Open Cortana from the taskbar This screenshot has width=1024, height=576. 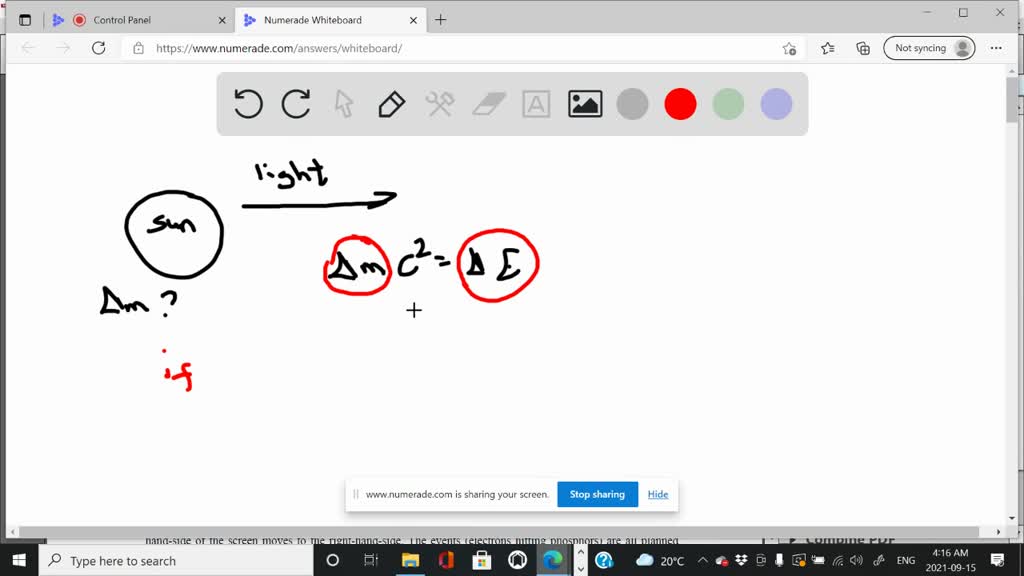332,560
